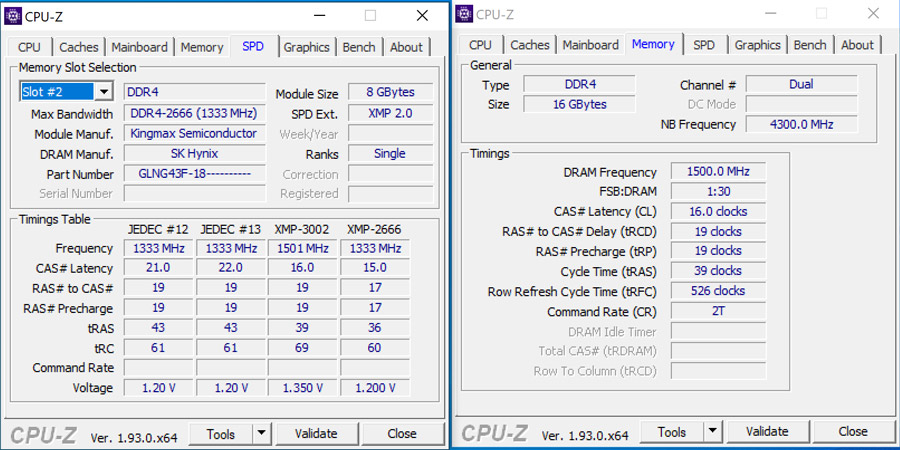Click Close button in right window
This screenshot has width=900, height=450.
853,431
